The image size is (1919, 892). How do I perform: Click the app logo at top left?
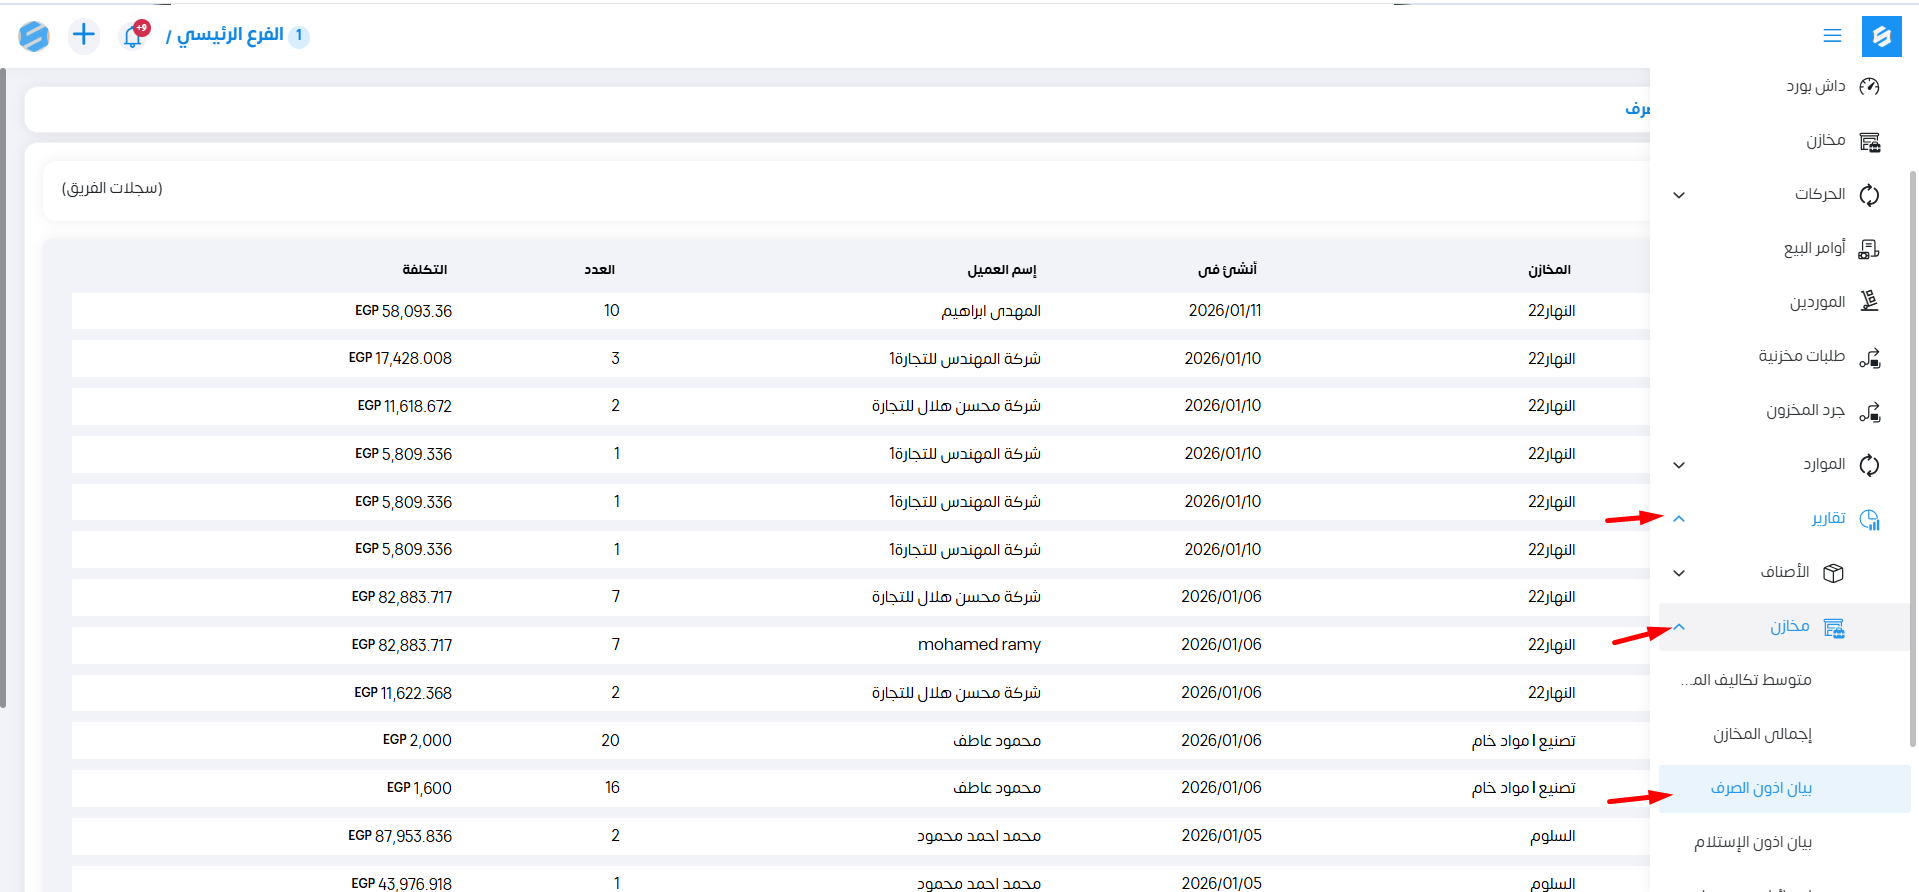coord(34,36)
